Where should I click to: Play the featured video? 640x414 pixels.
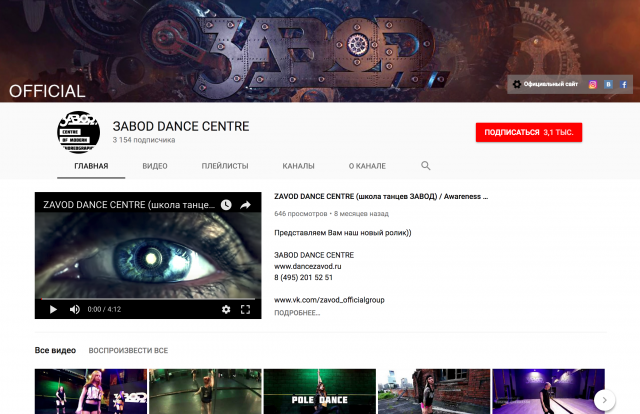[x=53, y=309]
